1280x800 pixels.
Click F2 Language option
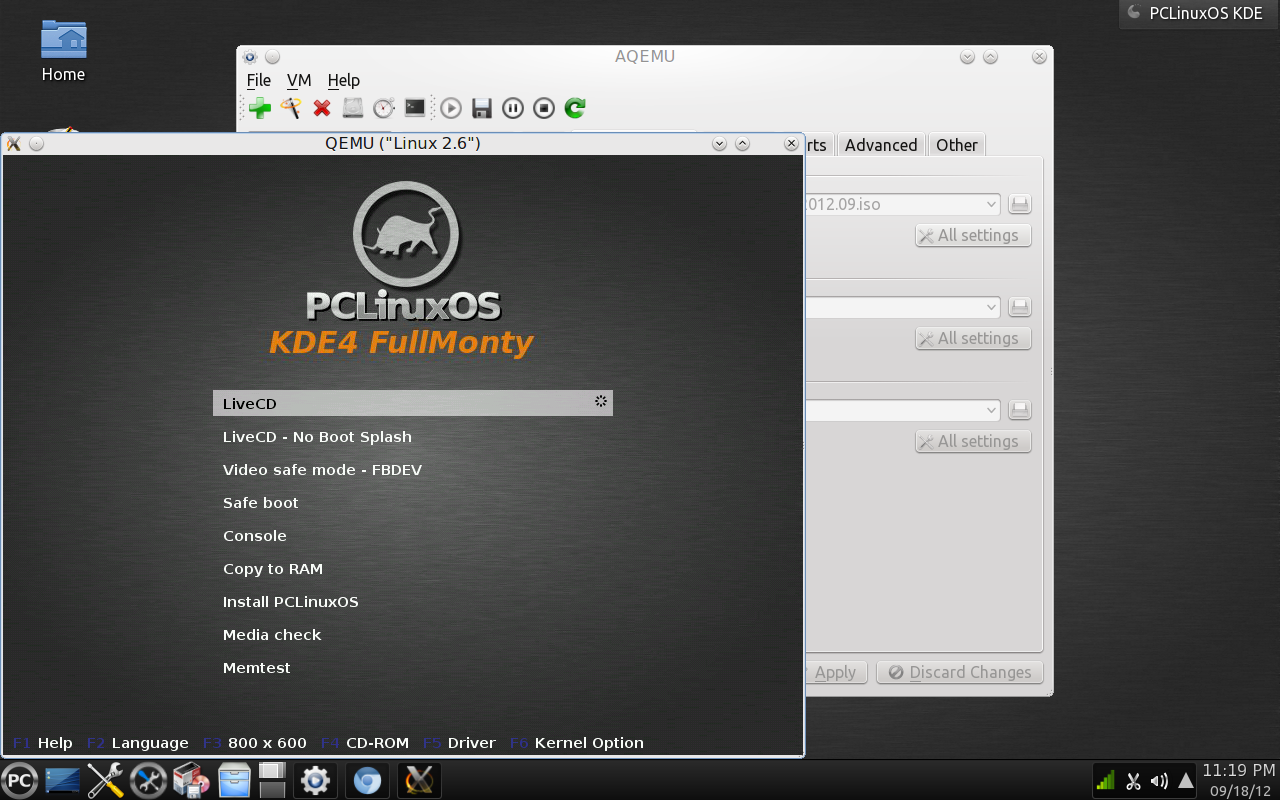click(x=138, y=743)
